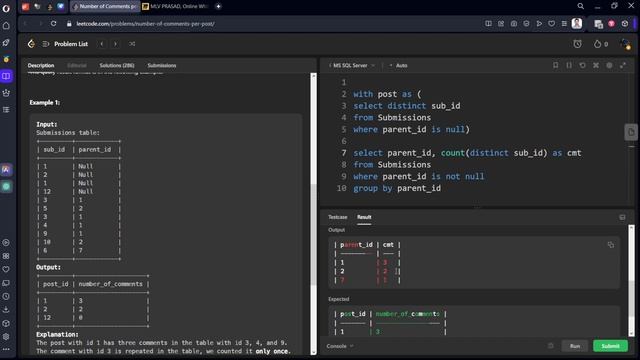Open the sidebar three-dots more menu
Image resolution: width=640 pixels, height=360 pixels.
click(6, 350)
